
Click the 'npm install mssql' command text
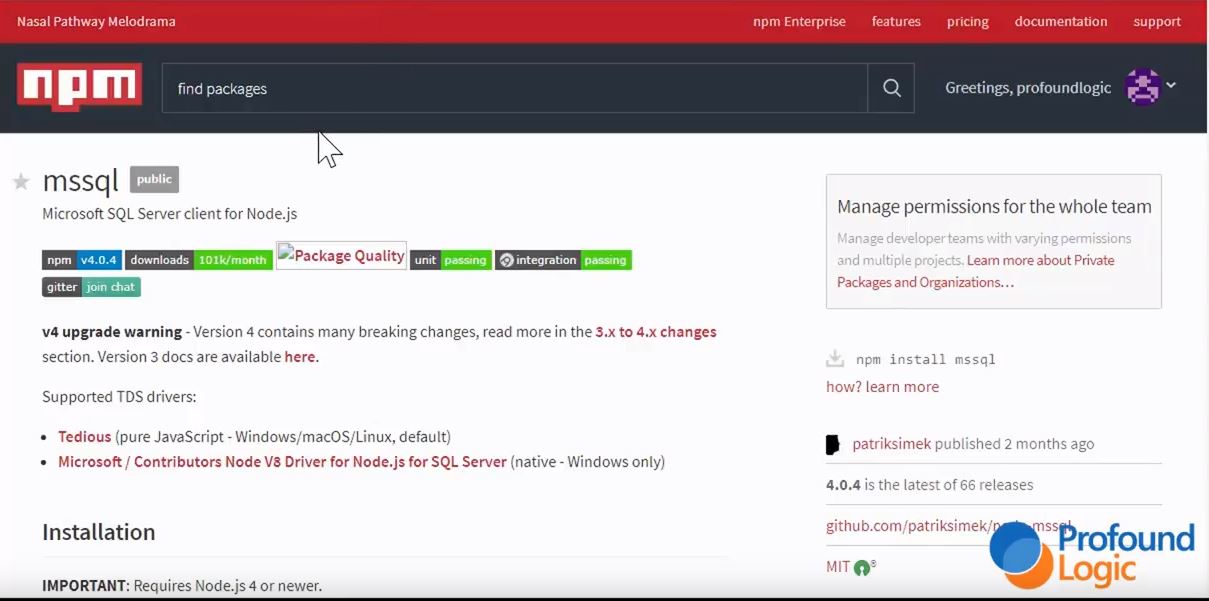click(926, 359)
